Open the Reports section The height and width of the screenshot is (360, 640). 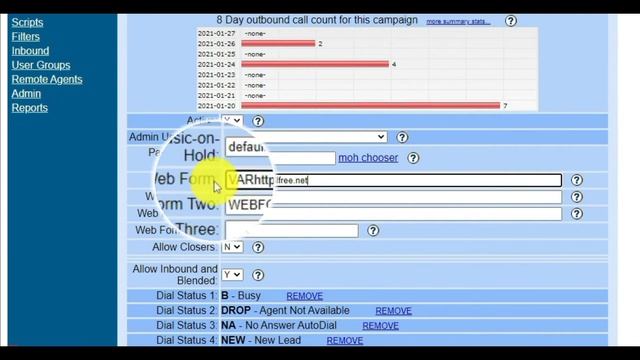(x=30, y=108)
